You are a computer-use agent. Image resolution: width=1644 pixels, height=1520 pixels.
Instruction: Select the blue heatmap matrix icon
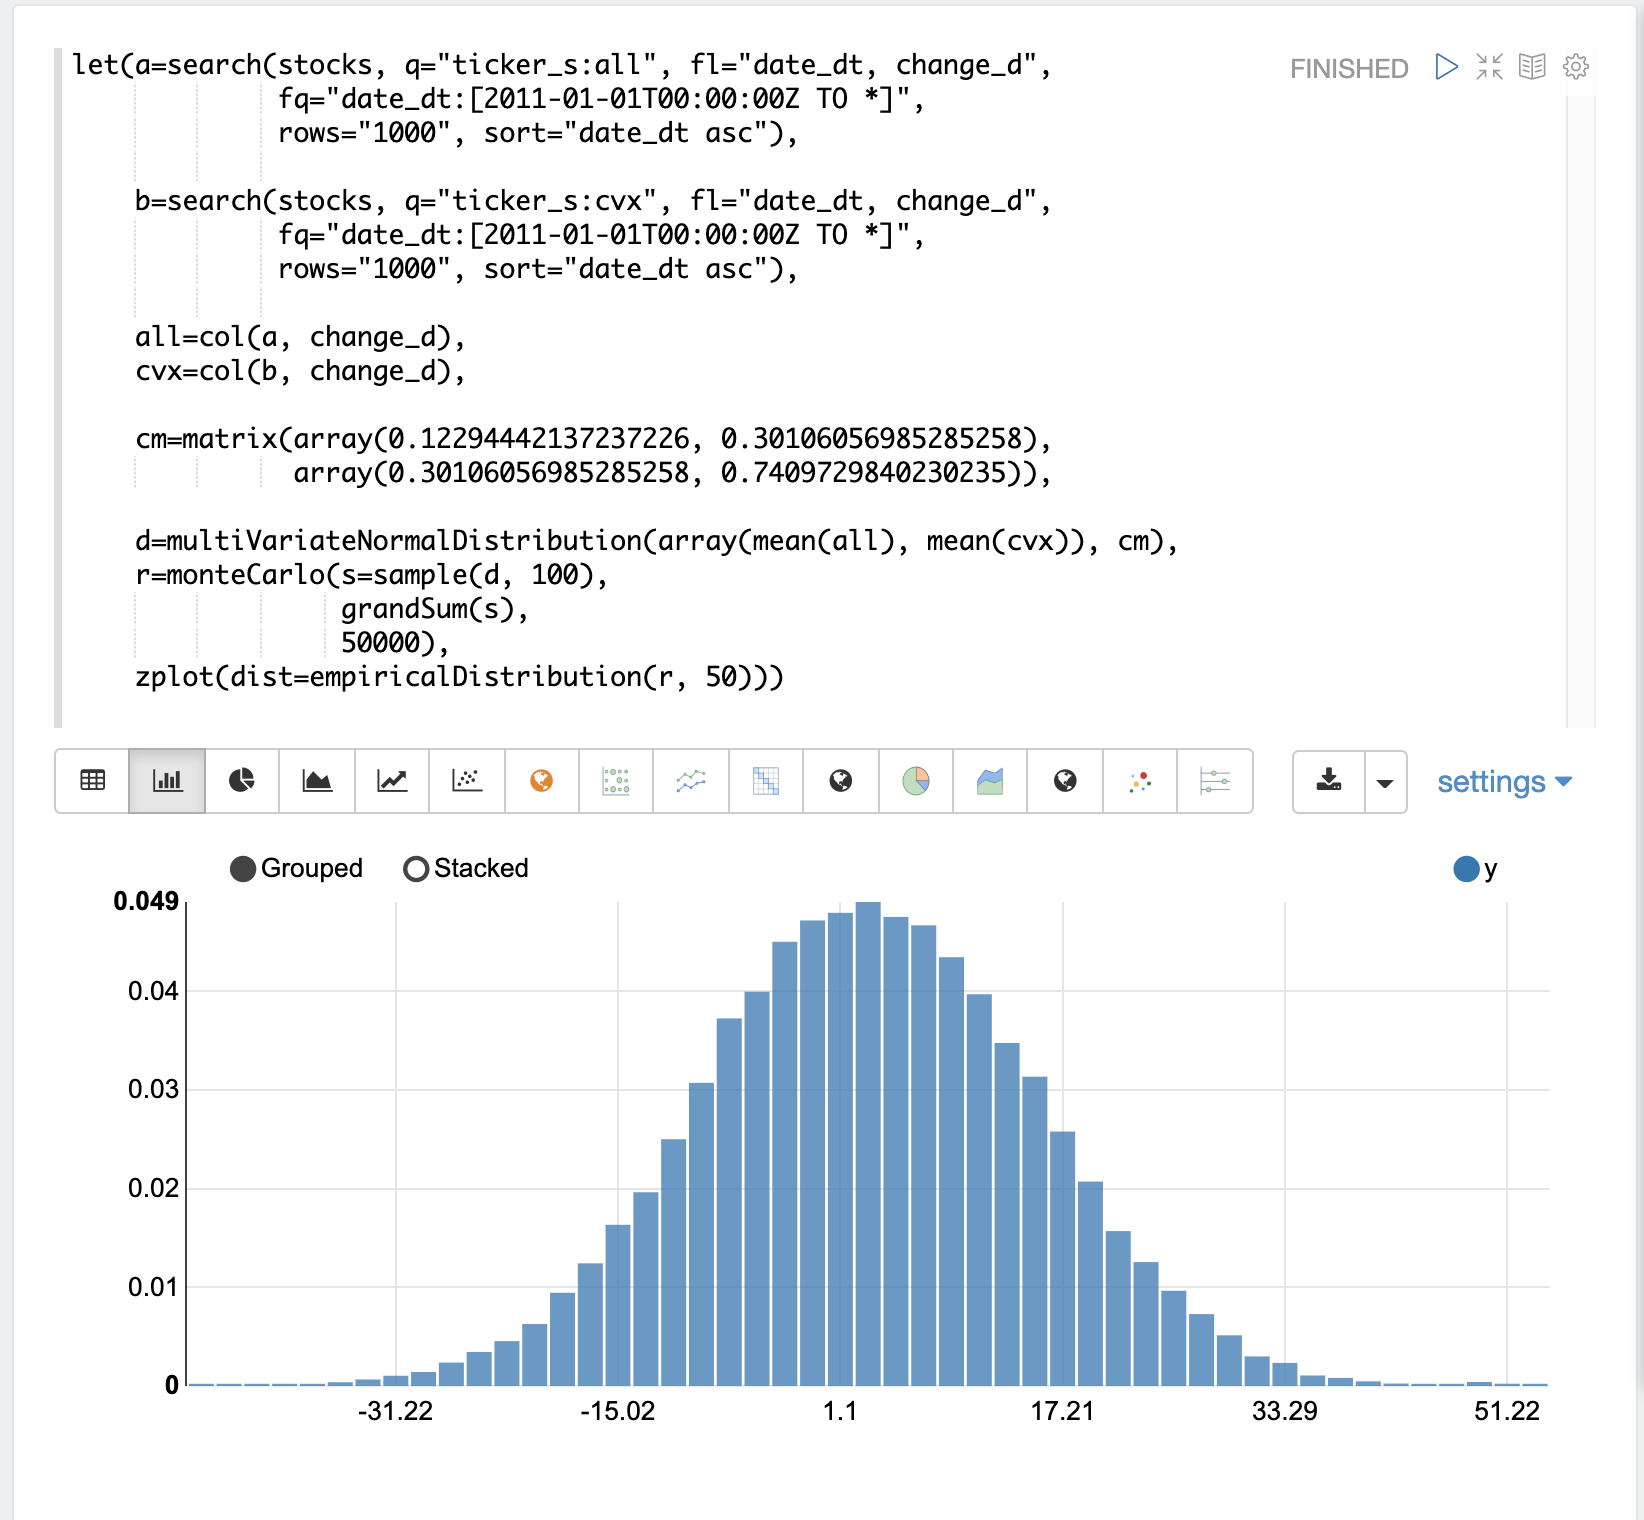[766, 781]
